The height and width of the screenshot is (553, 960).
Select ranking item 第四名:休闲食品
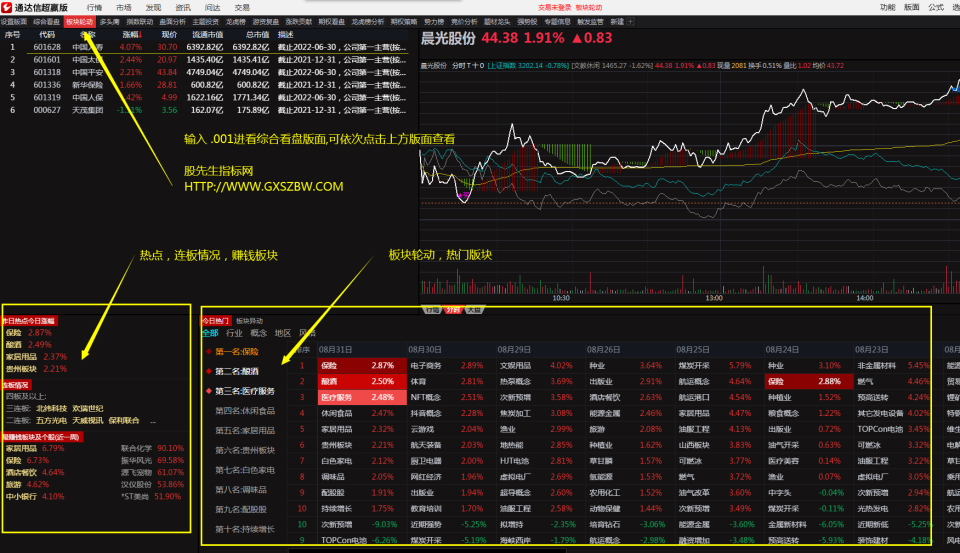tap(245, 410)
